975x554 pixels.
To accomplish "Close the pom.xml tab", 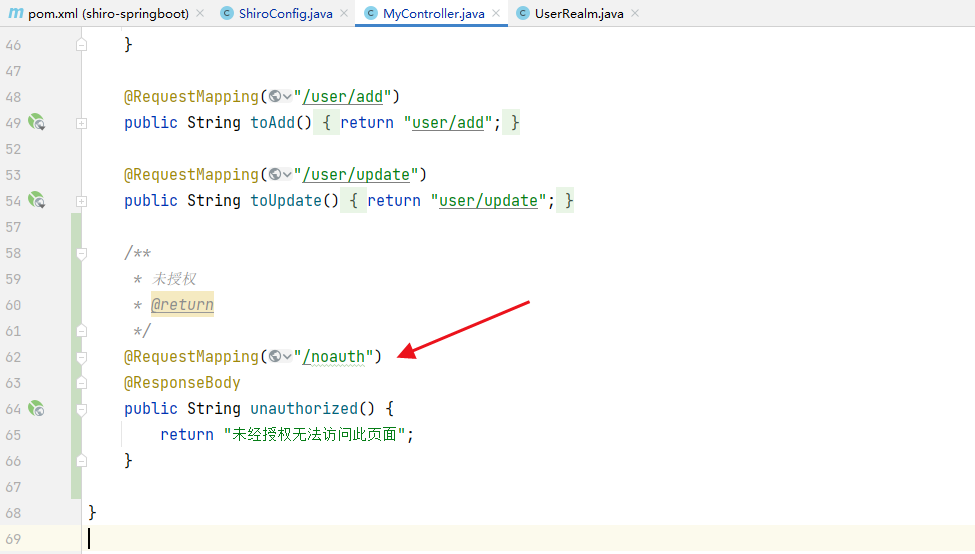I will [x=200, y=13].
